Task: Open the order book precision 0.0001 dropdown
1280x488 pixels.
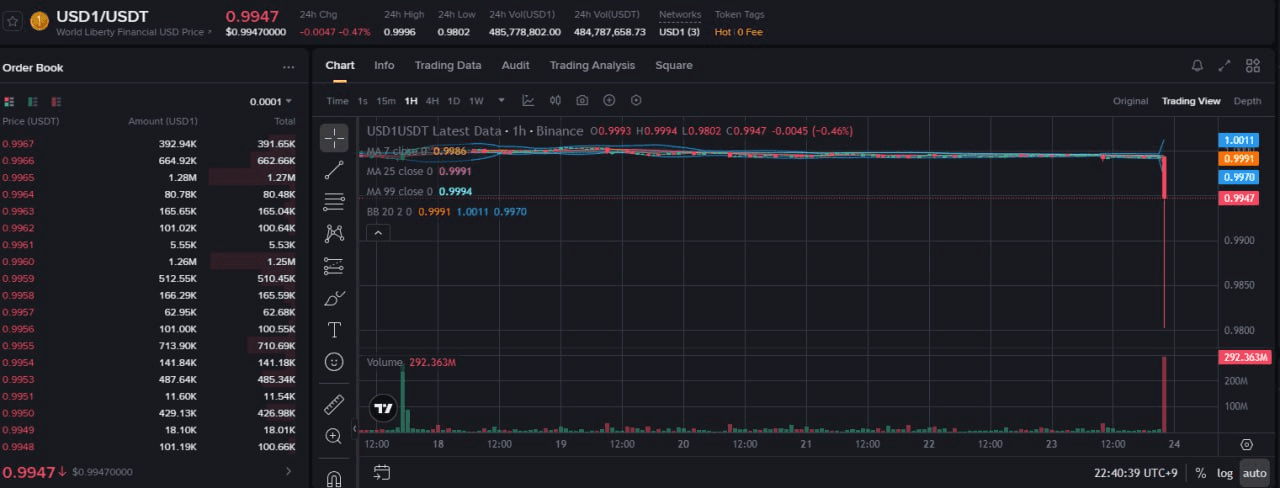Action: point(271,102)
